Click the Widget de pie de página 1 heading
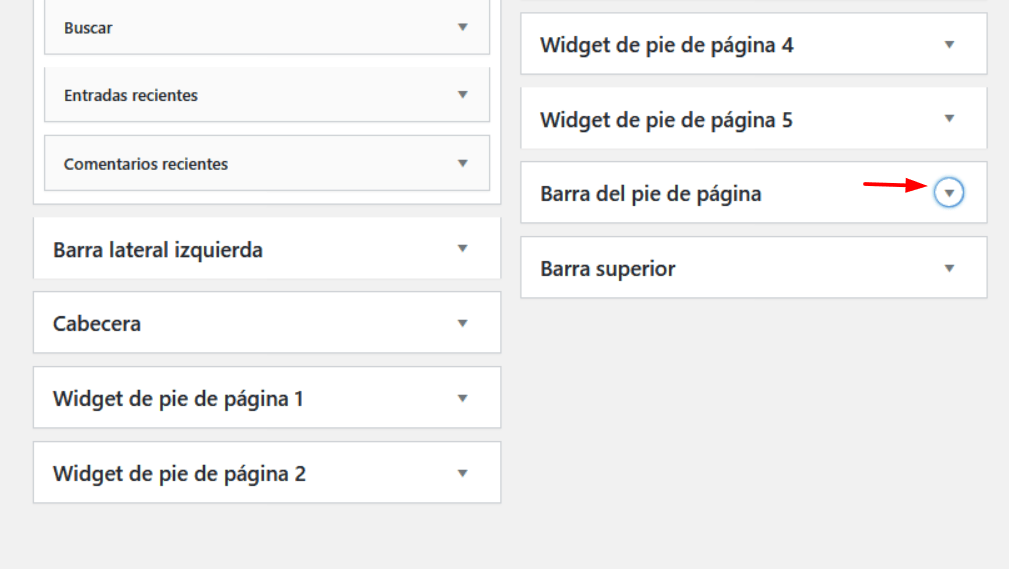1009x569 pixels. tap(178, 400)
